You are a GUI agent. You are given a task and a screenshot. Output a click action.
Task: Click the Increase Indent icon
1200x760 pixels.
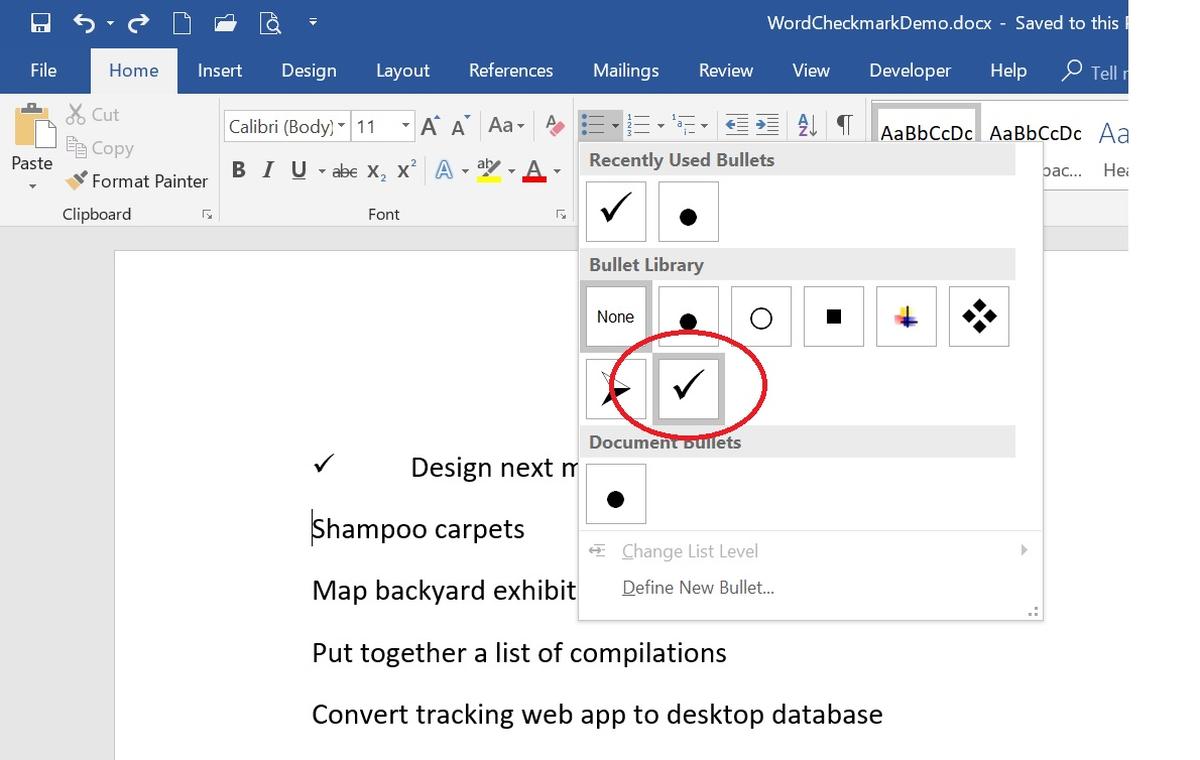tap(767, 124)
